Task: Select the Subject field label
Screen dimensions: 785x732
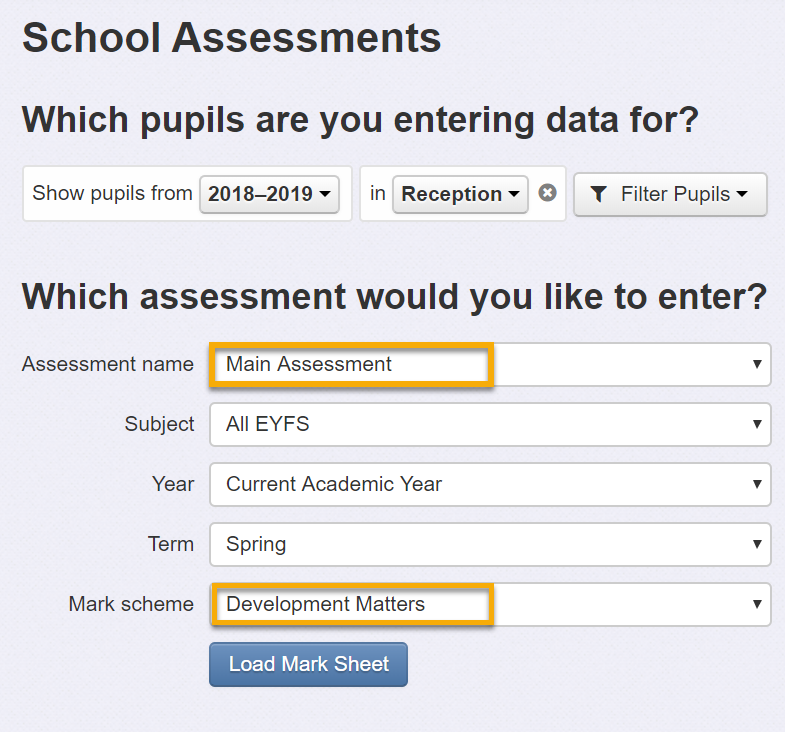Action: click(159, 424)
